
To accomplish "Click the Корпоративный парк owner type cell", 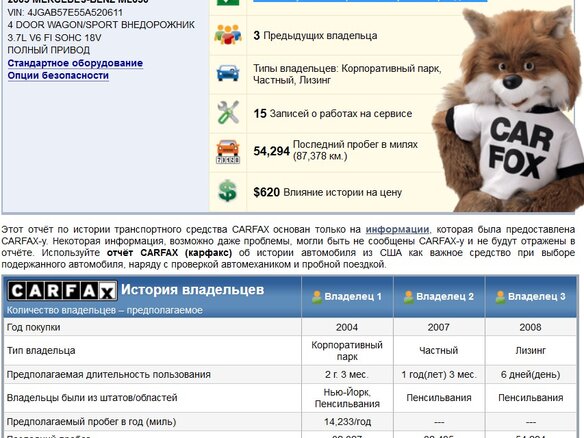I will (347, 350).
